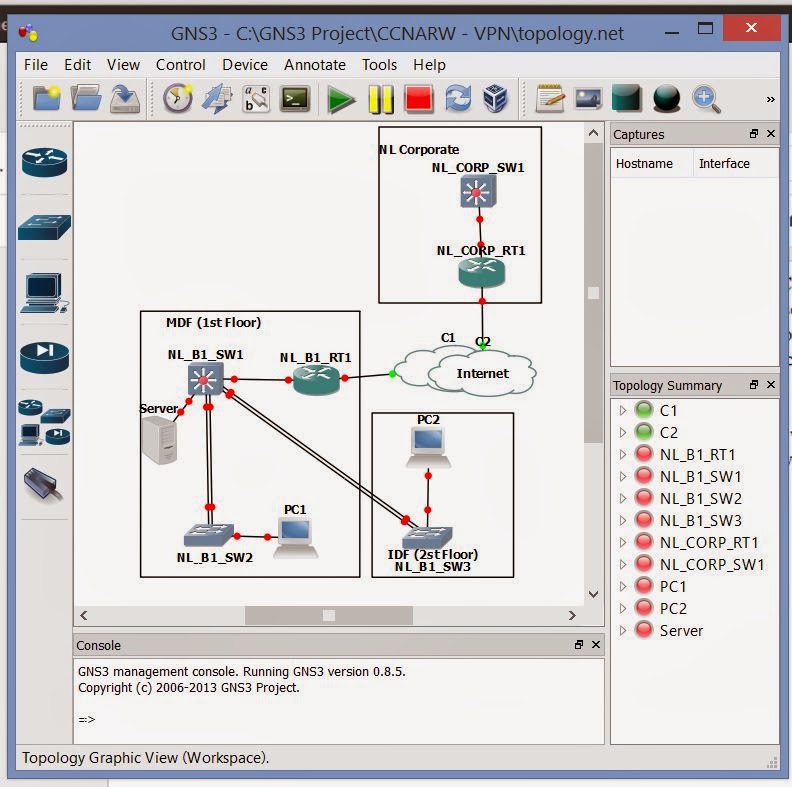
Task: Select NL_CORP_SW1 switch on canvas
Action: (x=478, y=192)
